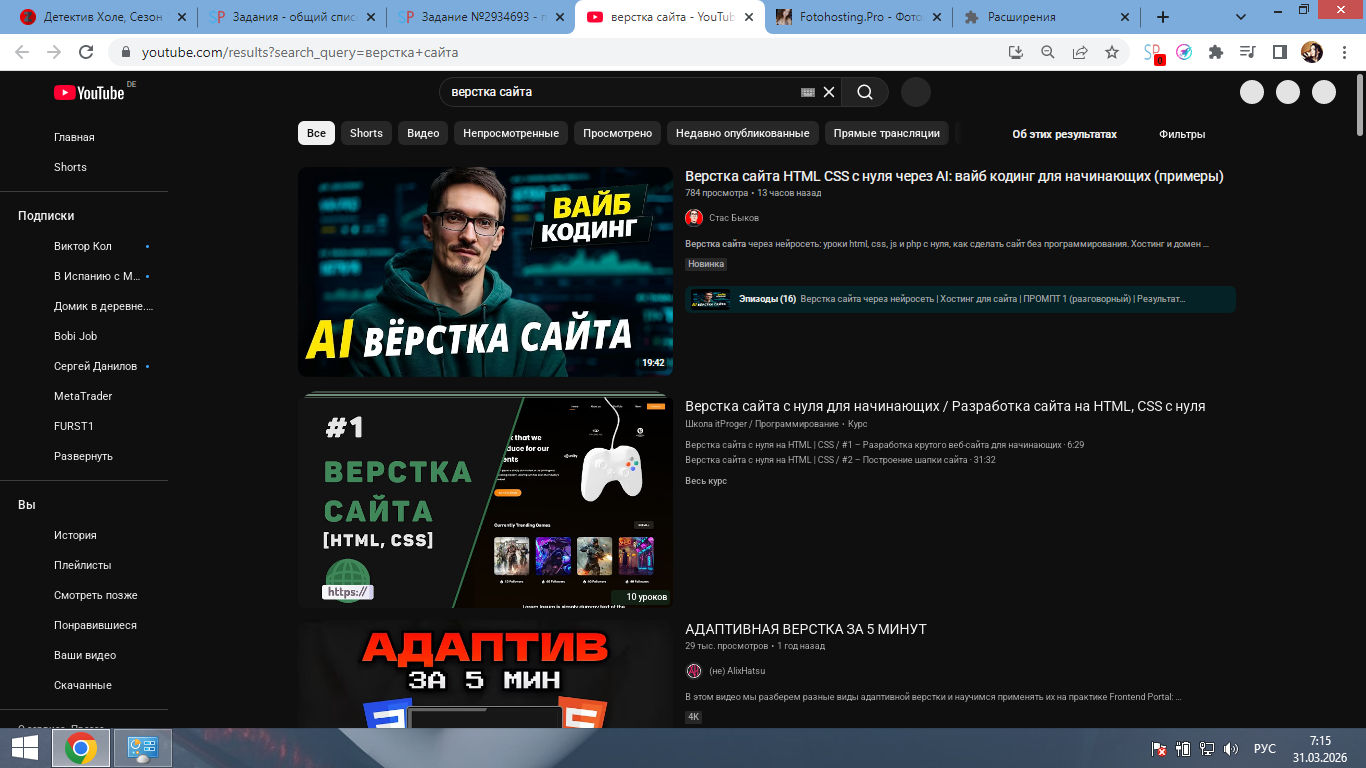The width and height of the screenshot is (1366, 768).
Task: Open the Стас Быков channel name
Action: click(734, 218)
